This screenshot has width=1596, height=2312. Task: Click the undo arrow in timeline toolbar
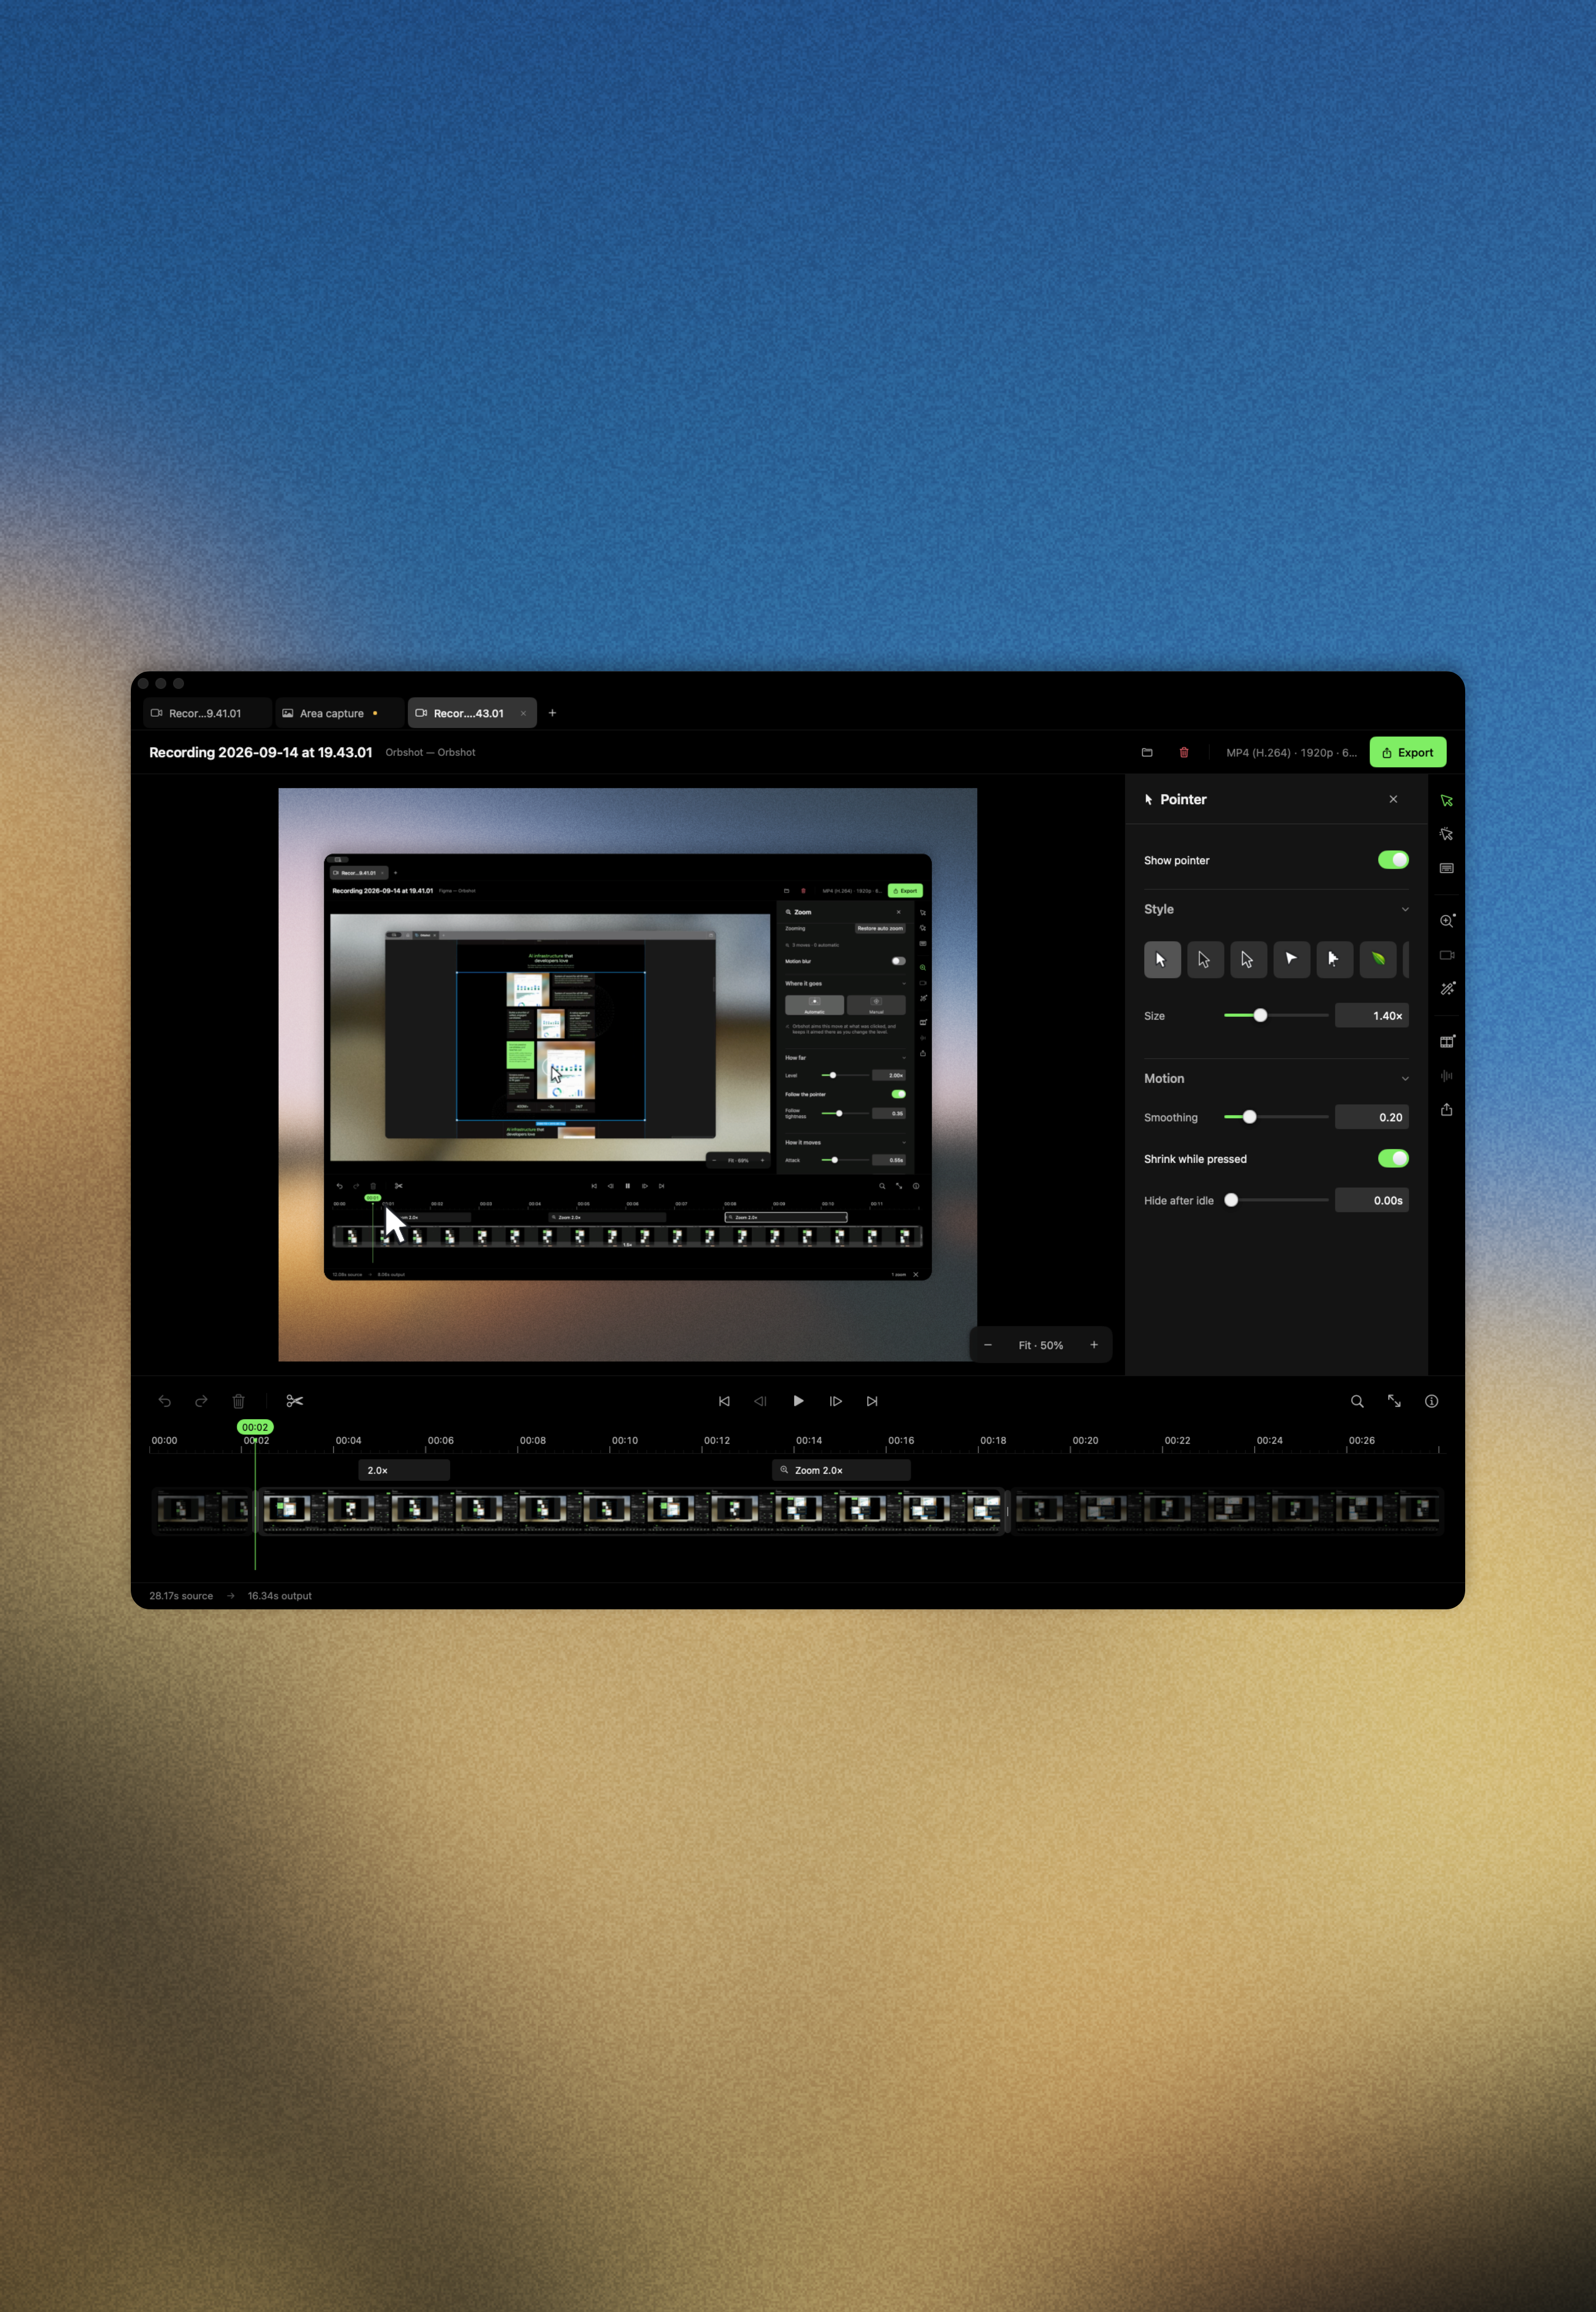pos(165,1401)
